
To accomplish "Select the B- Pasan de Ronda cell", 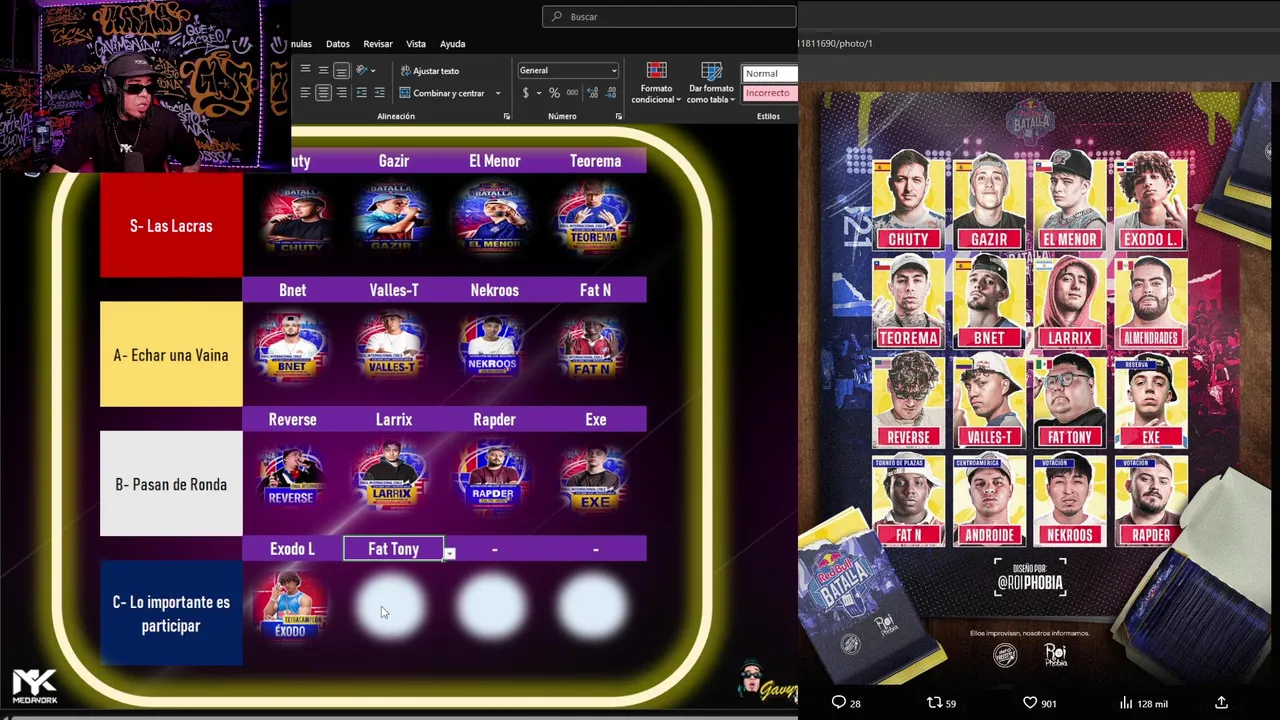I will click(171, 484).
